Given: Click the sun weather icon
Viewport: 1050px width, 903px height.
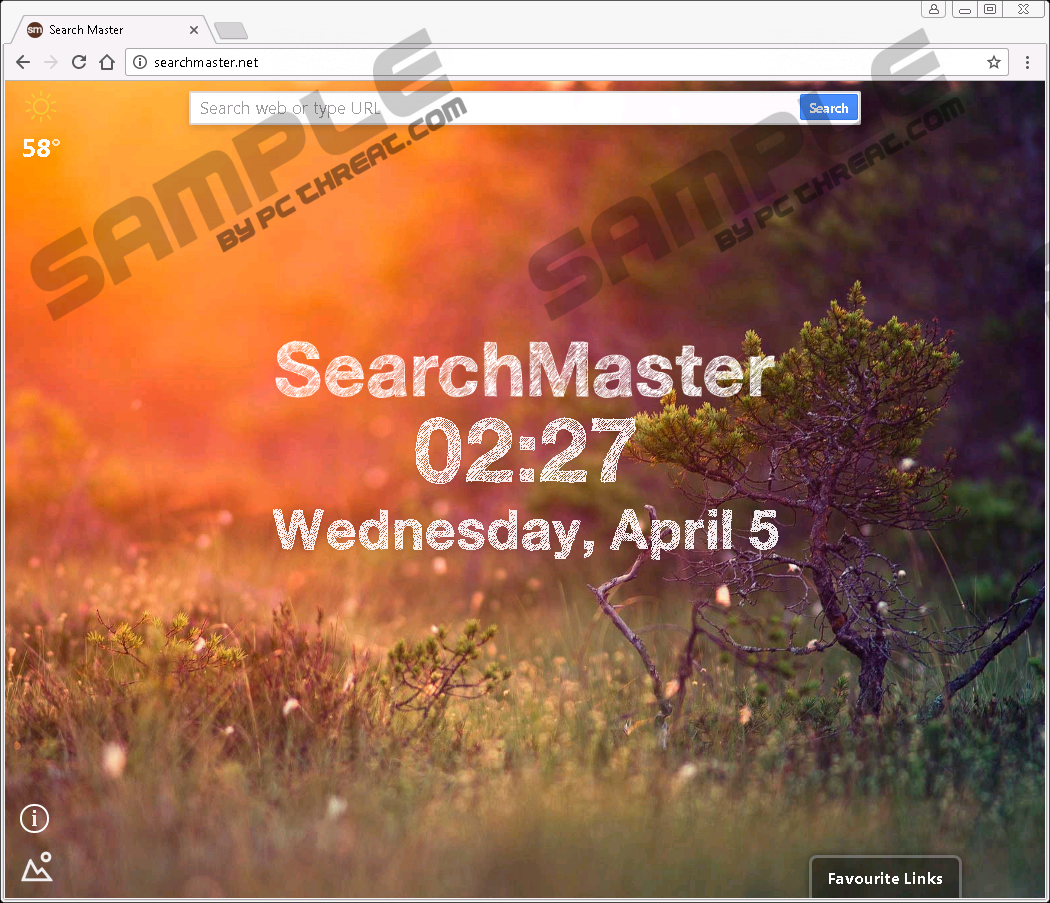Looking at the screenshot, I should pos(41,107).
